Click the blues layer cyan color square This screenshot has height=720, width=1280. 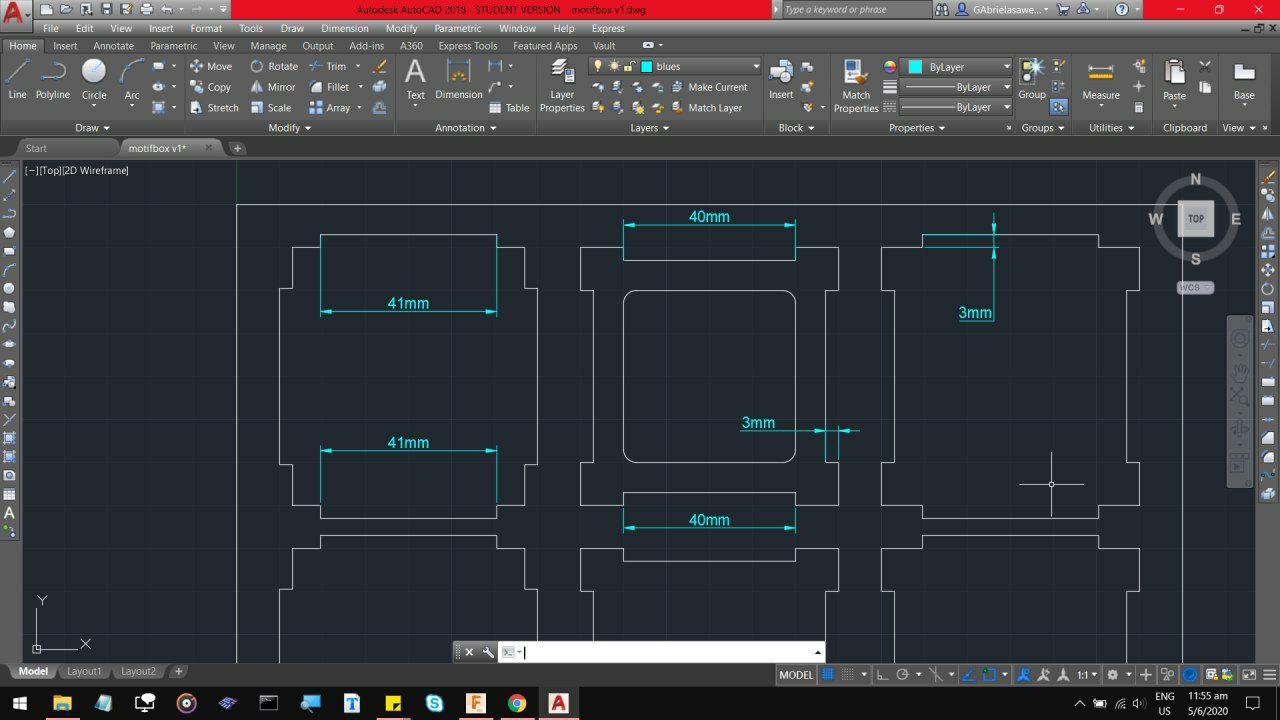tap(646, 66)
